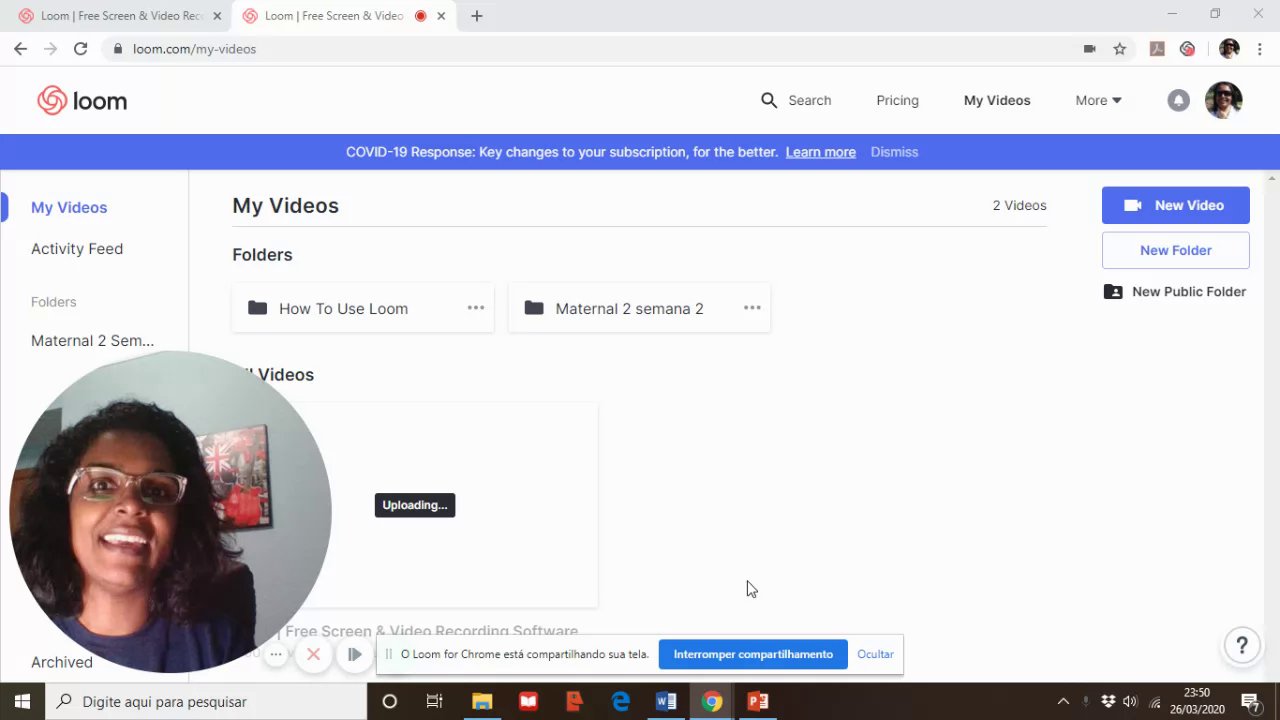Viewport: 1280px width, 720px height.
Task: Click Ocultar to hide the sharing bar
Action: point(875,654)
